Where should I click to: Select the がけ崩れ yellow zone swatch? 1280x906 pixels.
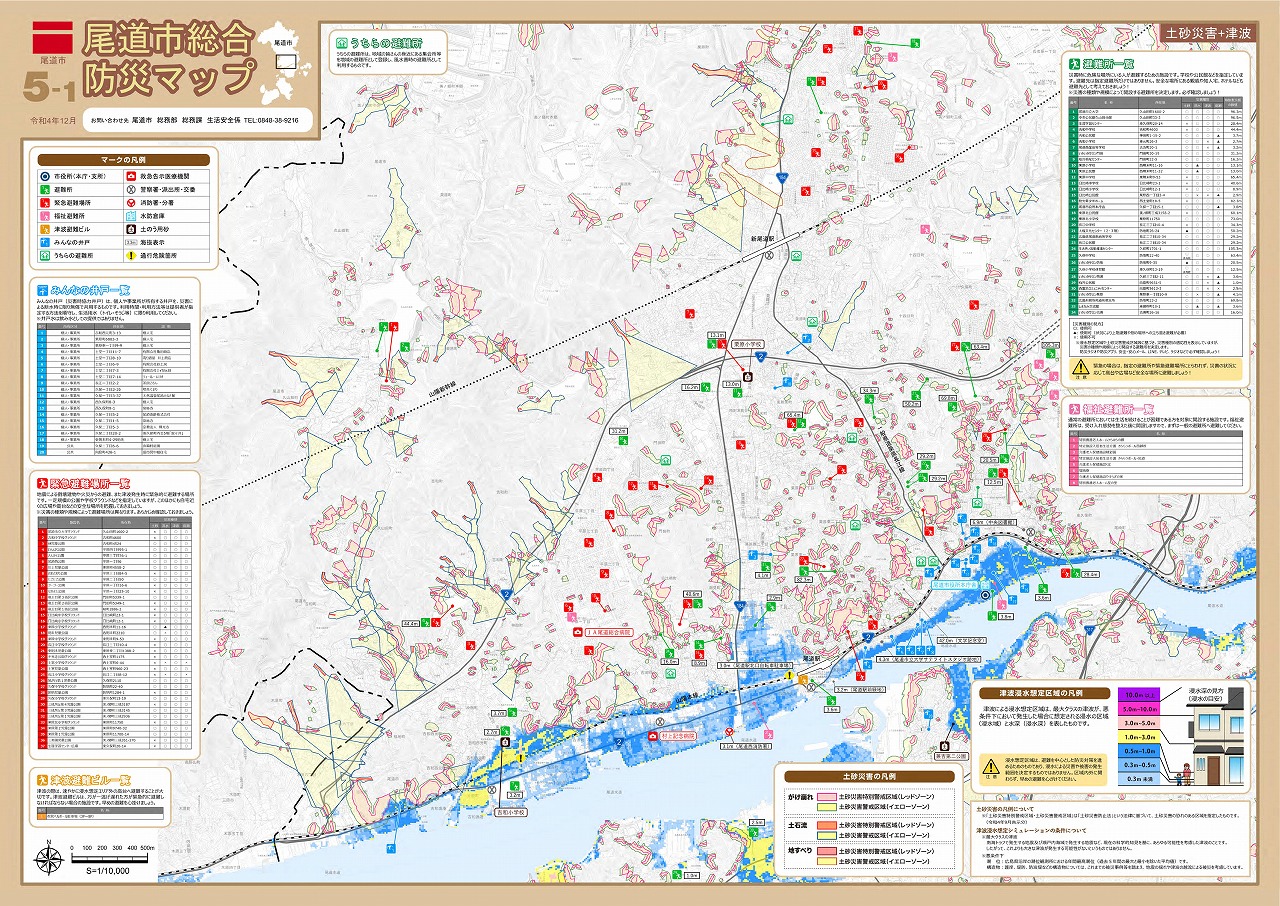tap(827, 807)
